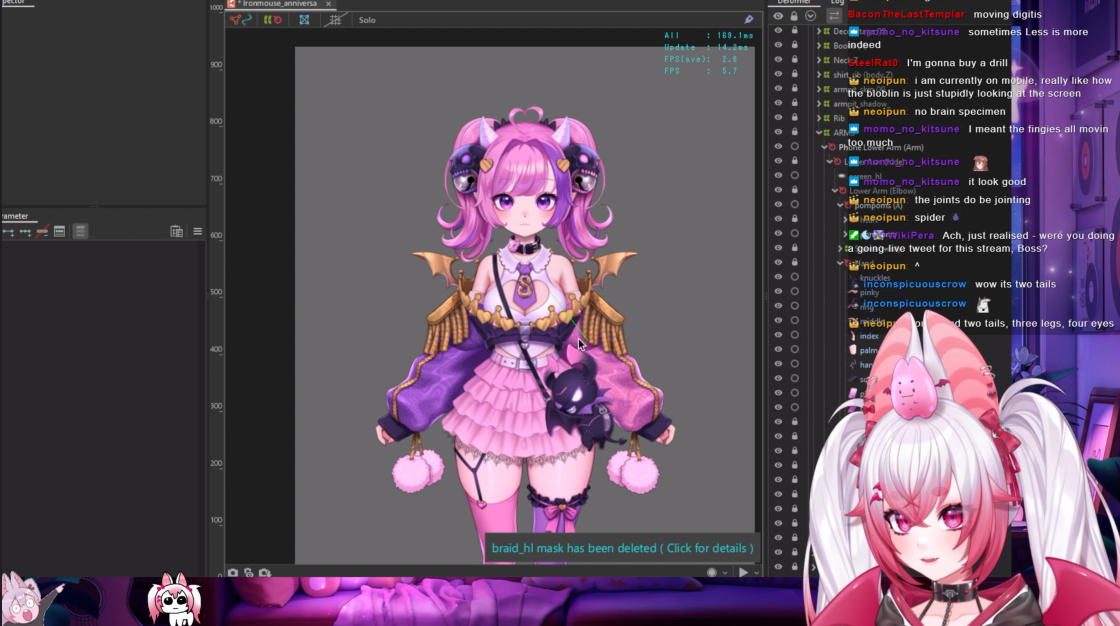This screenshot has height=626, width=1120.
Task: Hide the Rib deformer using its eye icon
Action: click(778, 118)
